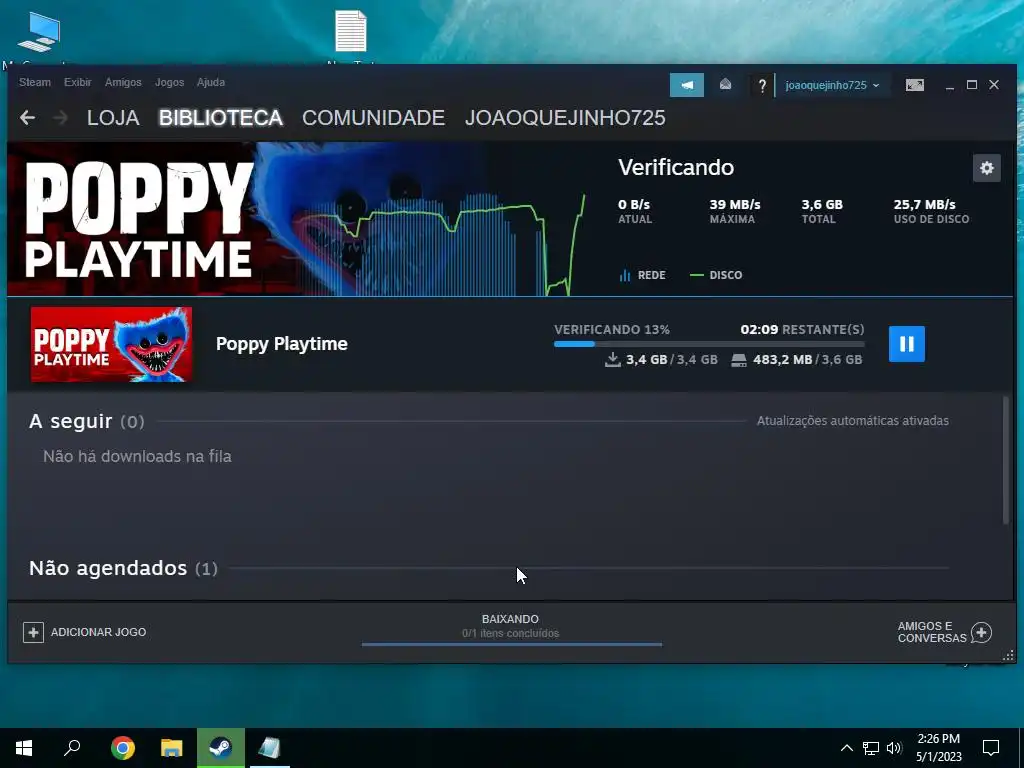1024x768 pixels.
Task: Open the Windows notification center
Action: click(991, 748)
